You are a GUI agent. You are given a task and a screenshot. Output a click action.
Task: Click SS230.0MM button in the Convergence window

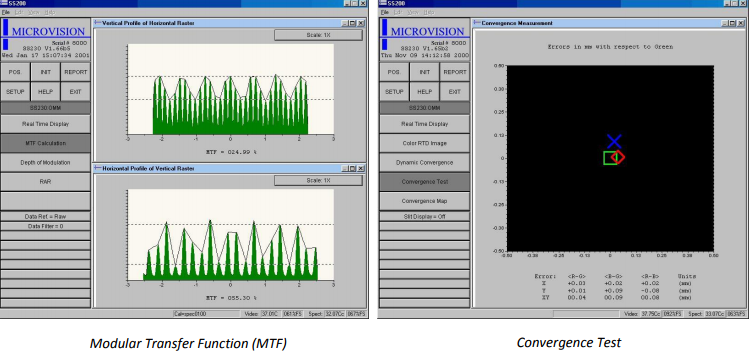(x=425, y=108)
